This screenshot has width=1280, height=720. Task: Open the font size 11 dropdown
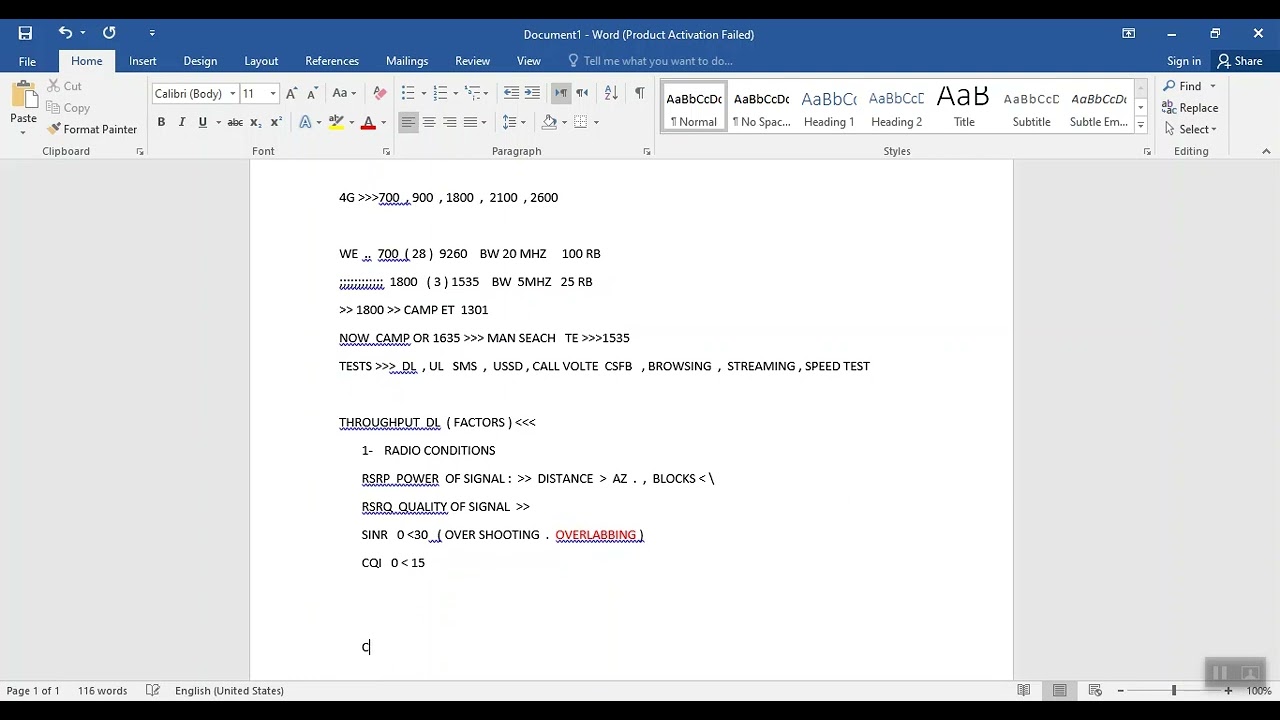[x=273, y=94]
